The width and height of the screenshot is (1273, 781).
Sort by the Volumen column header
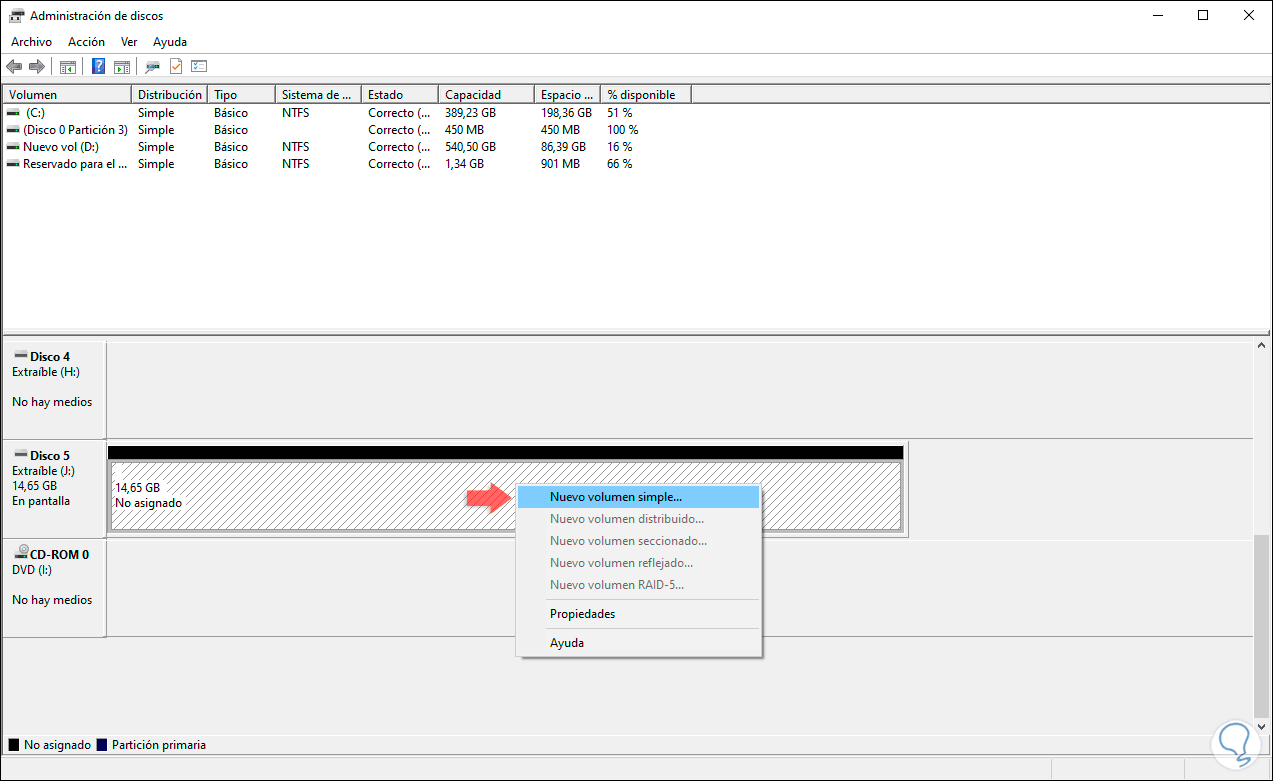pos(67,95)
